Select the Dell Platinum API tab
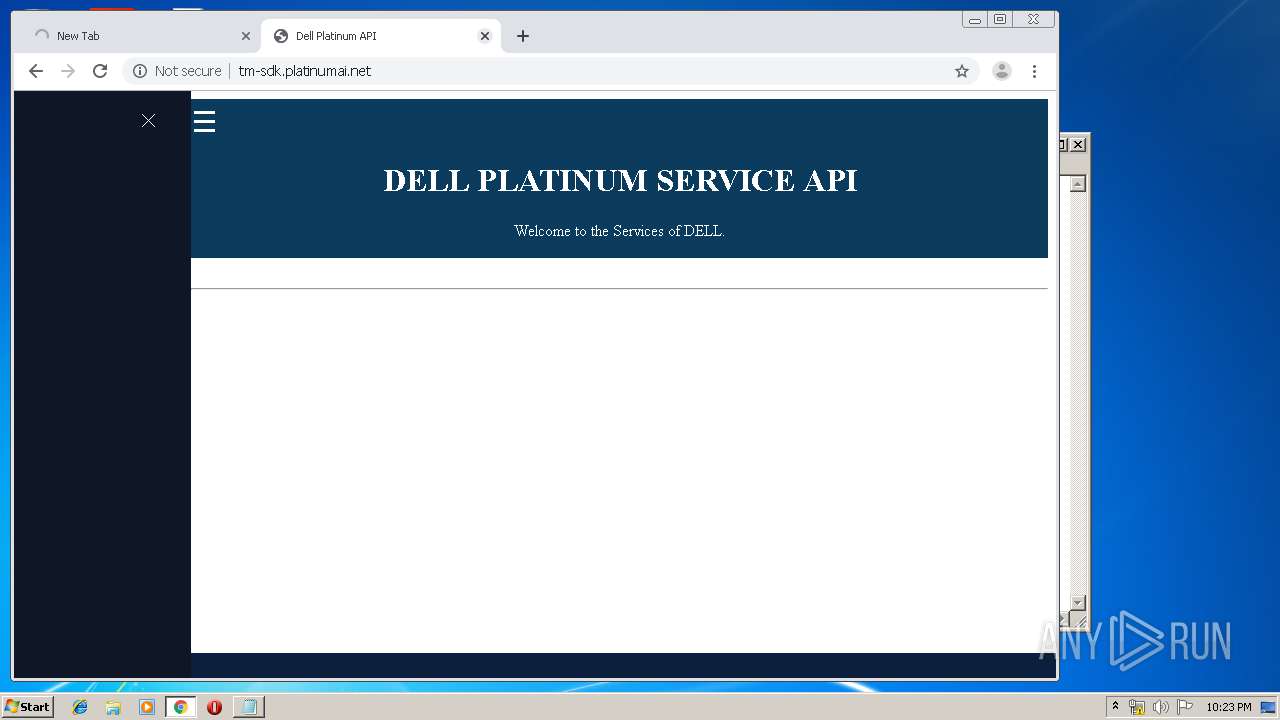The image size is (1280, 720). point(380,36)
